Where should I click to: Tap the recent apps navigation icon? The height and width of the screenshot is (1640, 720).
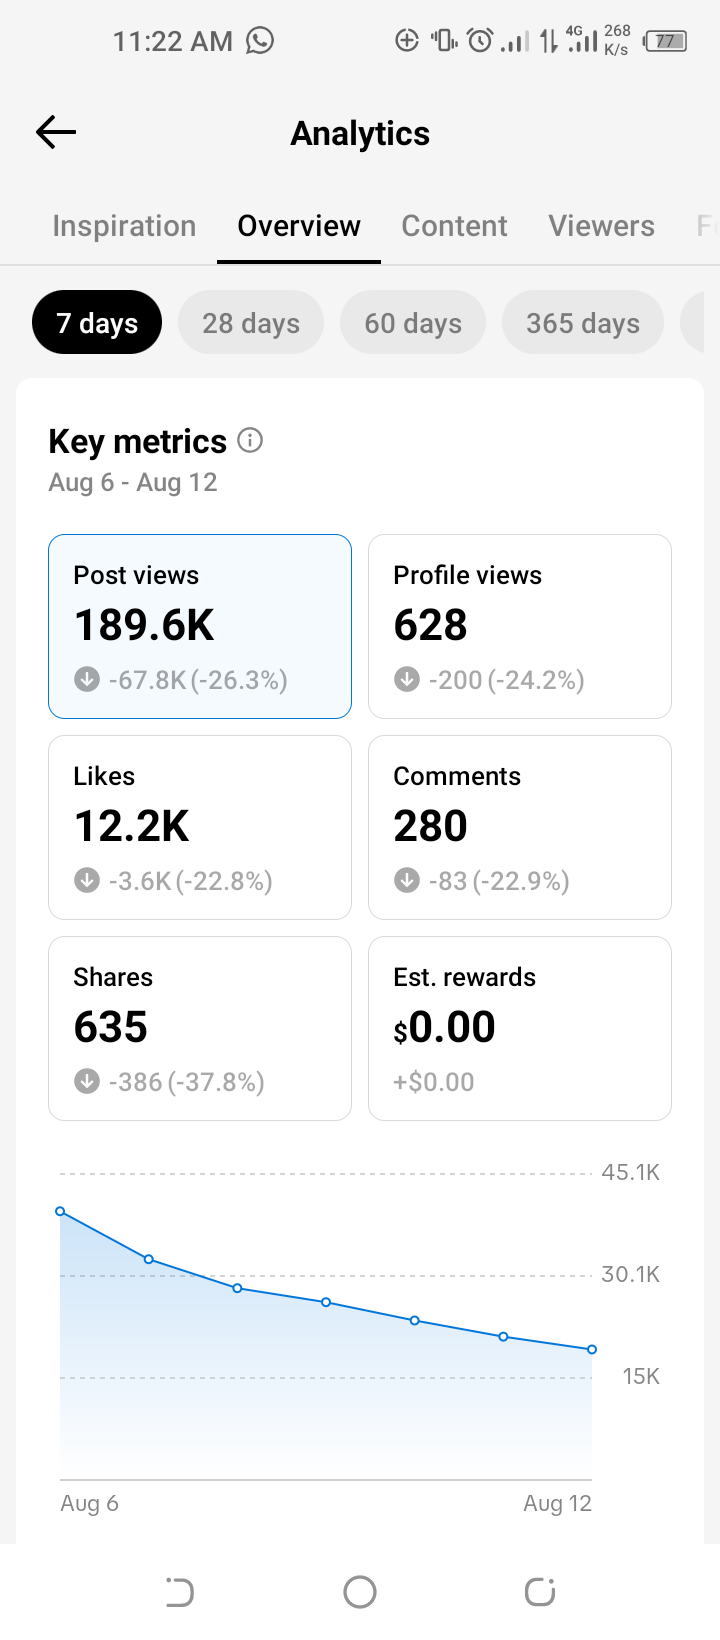pos(540,1592)
